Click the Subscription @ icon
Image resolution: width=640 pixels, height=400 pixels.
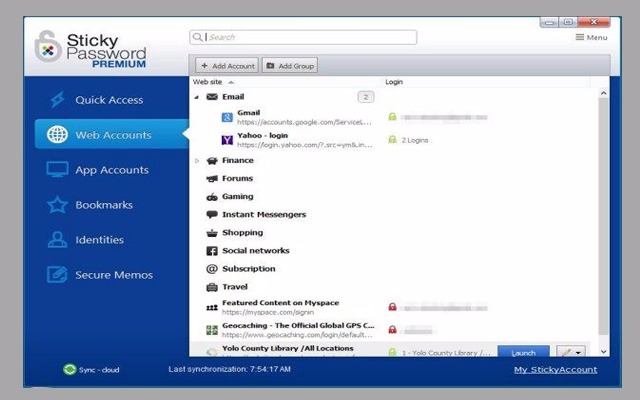coord(212,269)
